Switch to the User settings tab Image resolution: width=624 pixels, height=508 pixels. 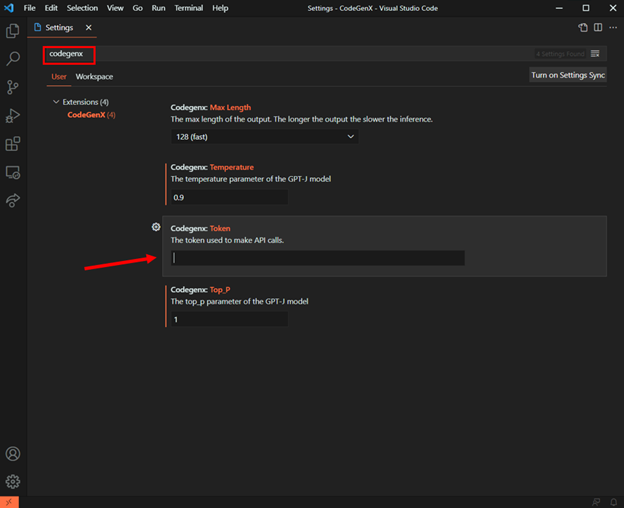click(59, 77)
